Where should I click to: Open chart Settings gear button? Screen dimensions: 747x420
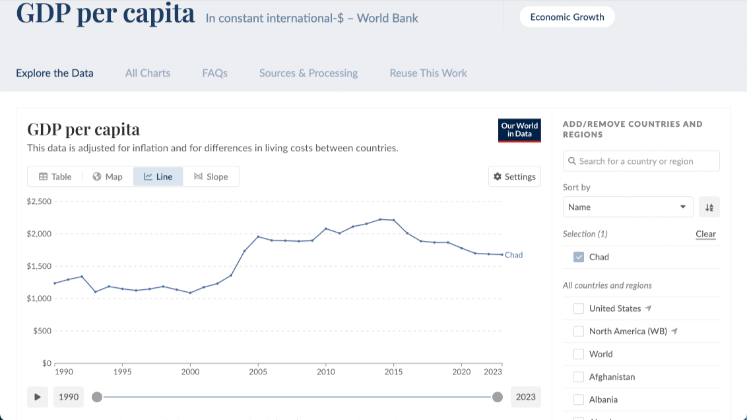[x=514, y=177]
